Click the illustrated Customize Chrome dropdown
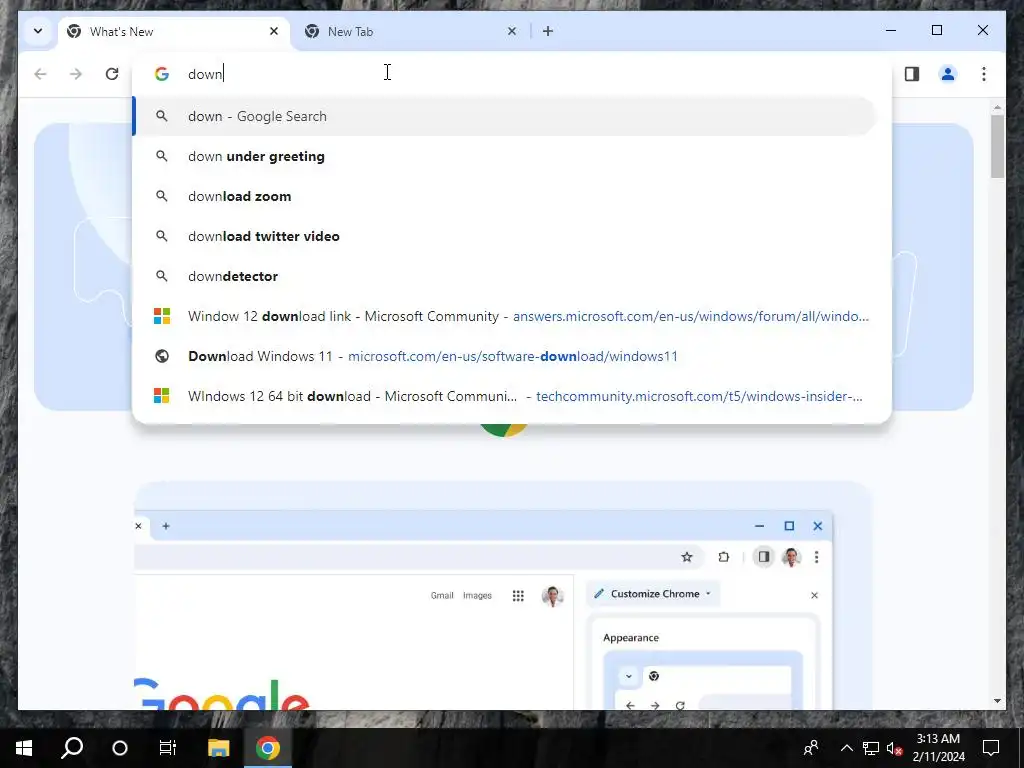This screenshot has height=768, width=1024. tap(653, 594)
